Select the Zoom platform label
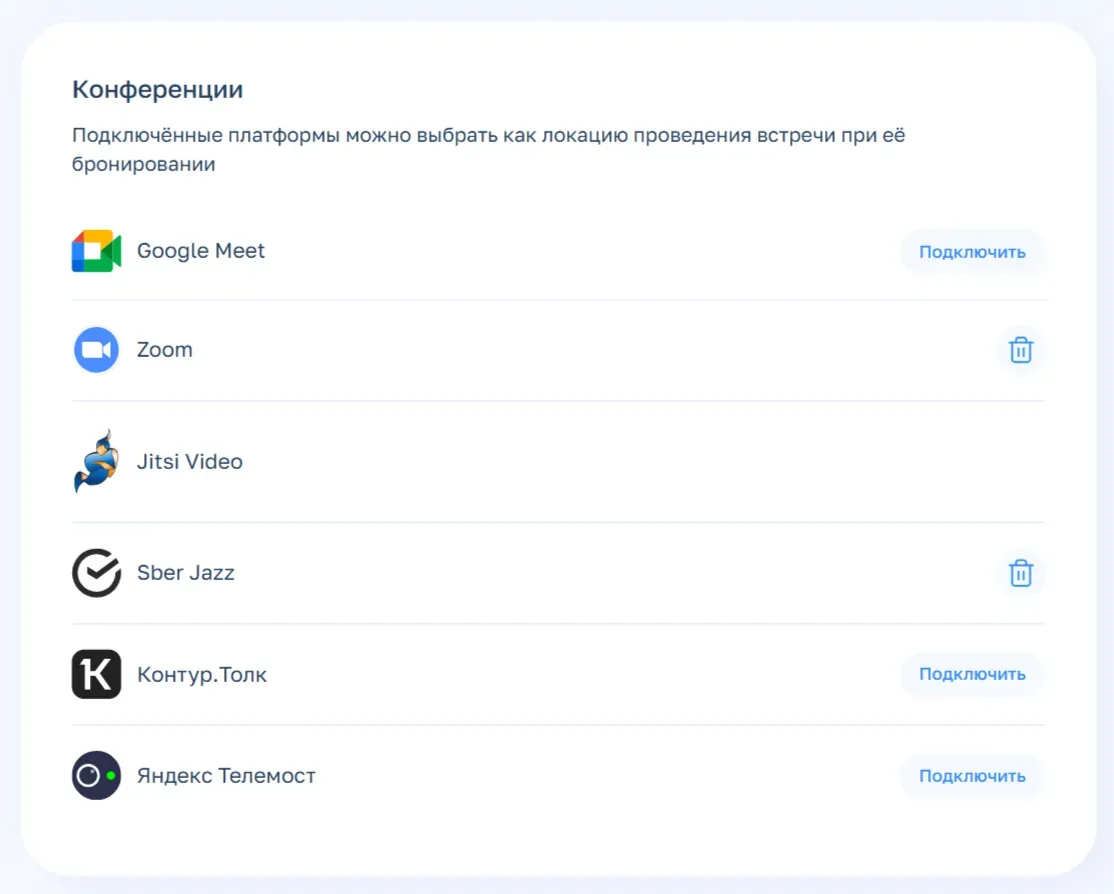Image resolution: width=1114 pixels, height=894 pixels. [x=165, y=350]
